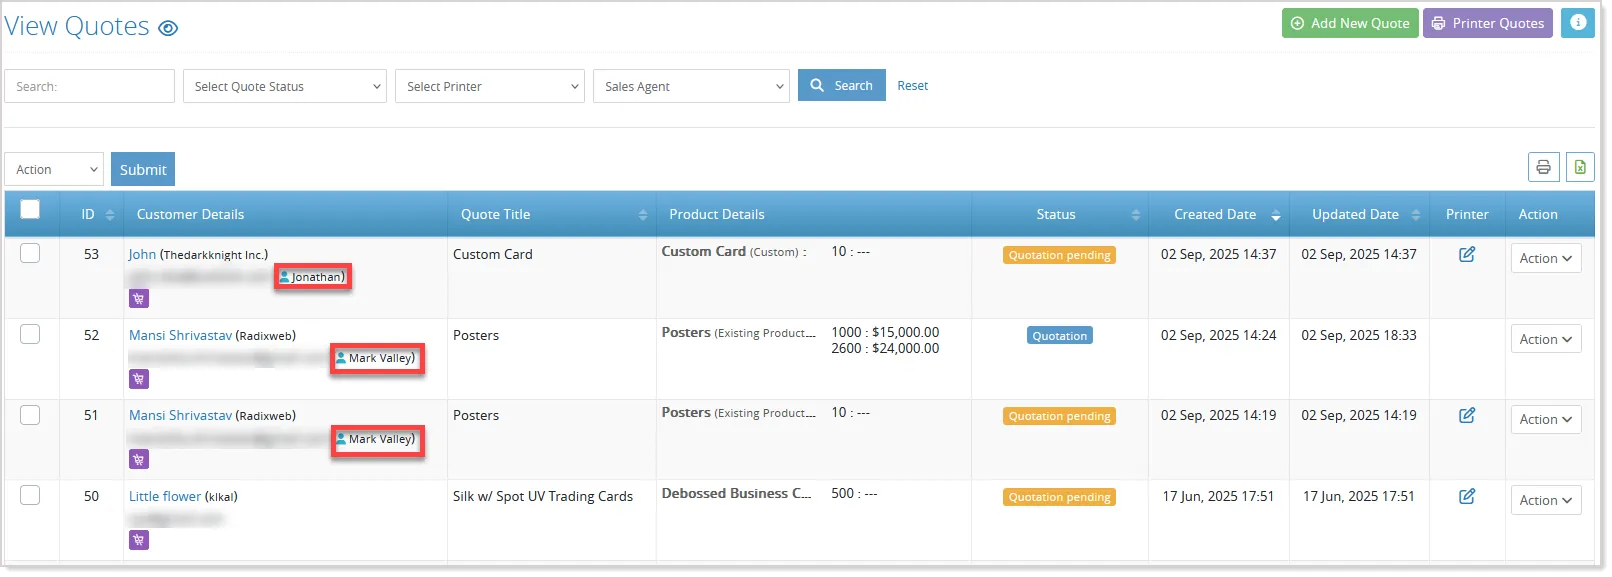Open the Little flower customer link
Image resolution: width=1612 pixels, height=577 pixels.
(x=165, y=496)
